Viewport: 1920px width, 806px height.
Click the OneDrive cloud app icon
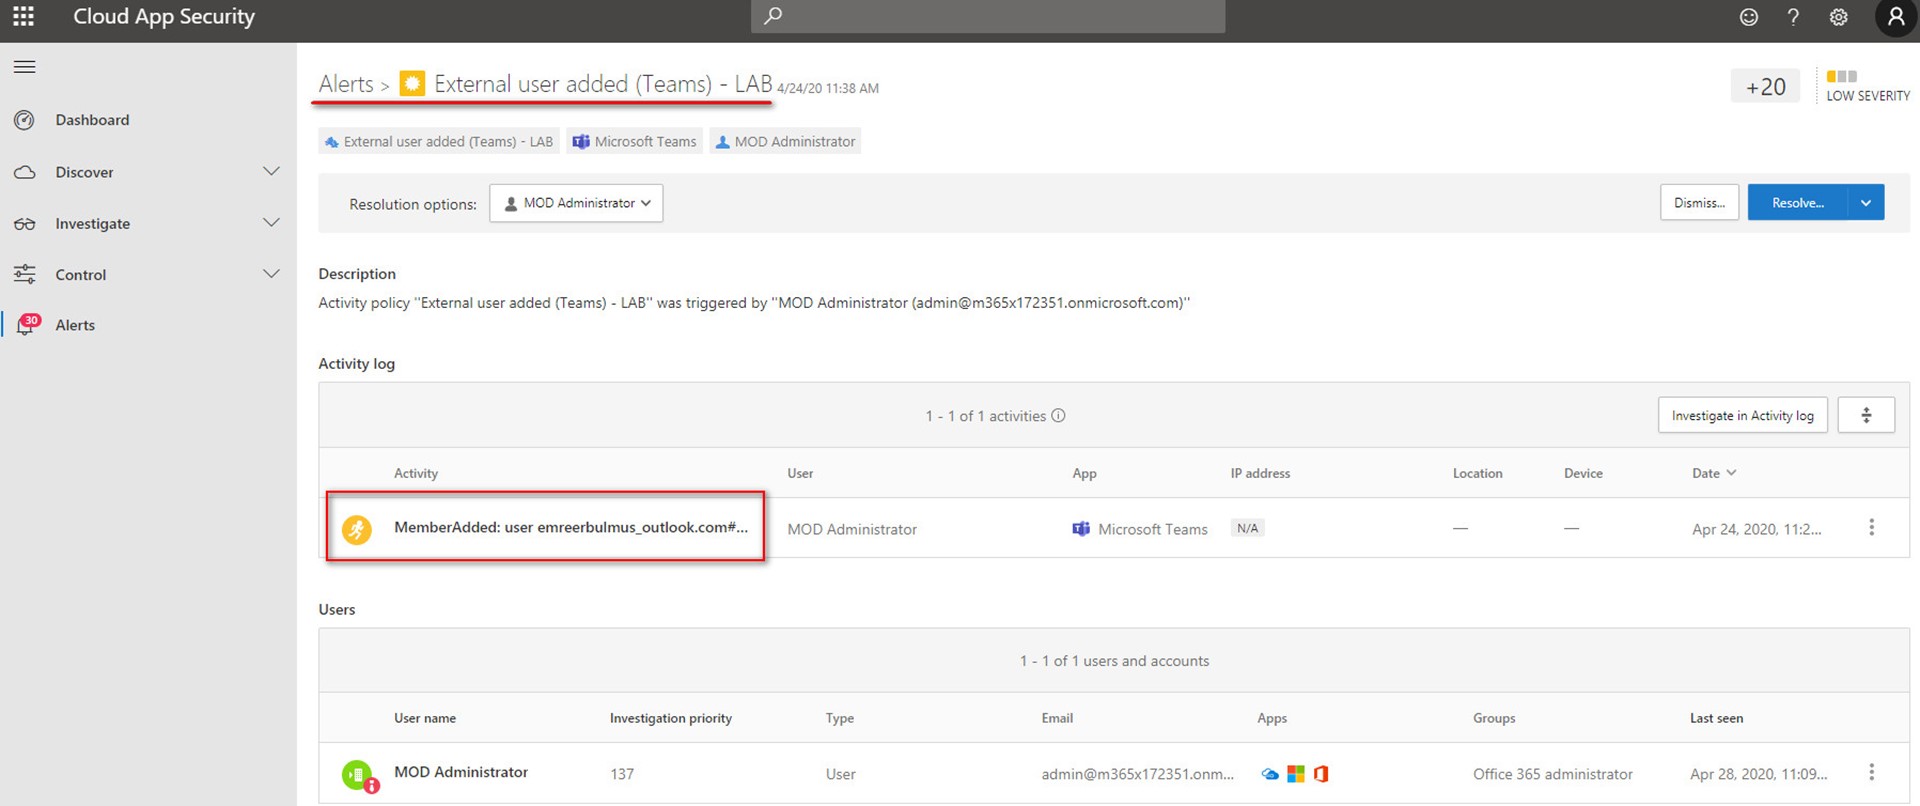(1270, 774)
